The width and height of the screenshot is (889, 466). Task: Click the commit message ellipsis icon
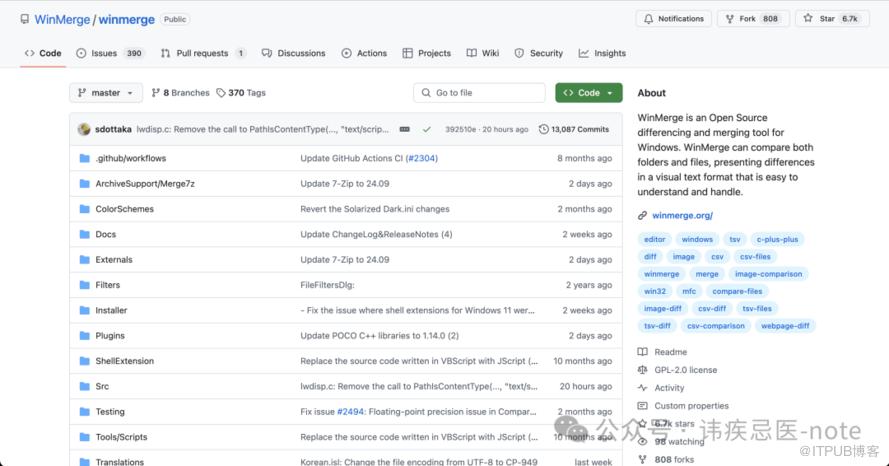404,129
